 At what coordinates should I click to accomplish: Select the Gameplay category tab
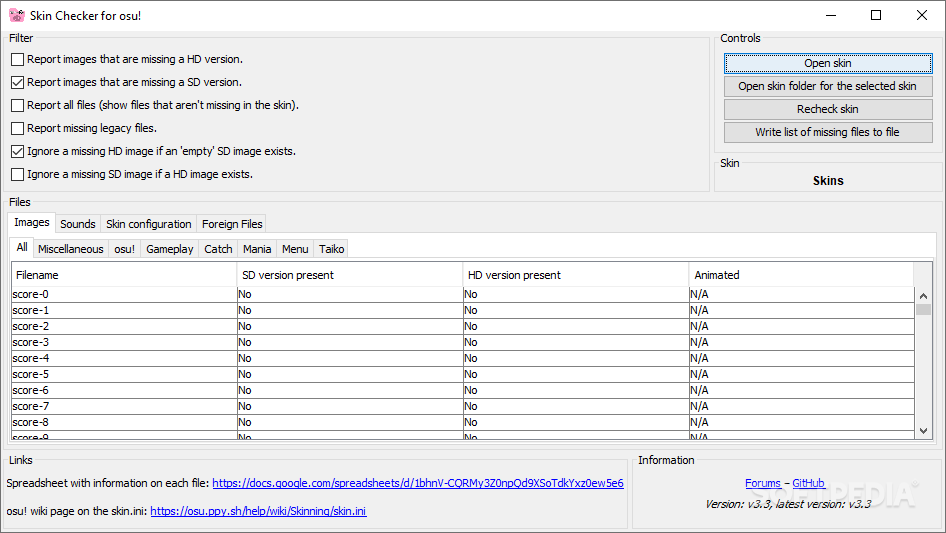[170, 249]
